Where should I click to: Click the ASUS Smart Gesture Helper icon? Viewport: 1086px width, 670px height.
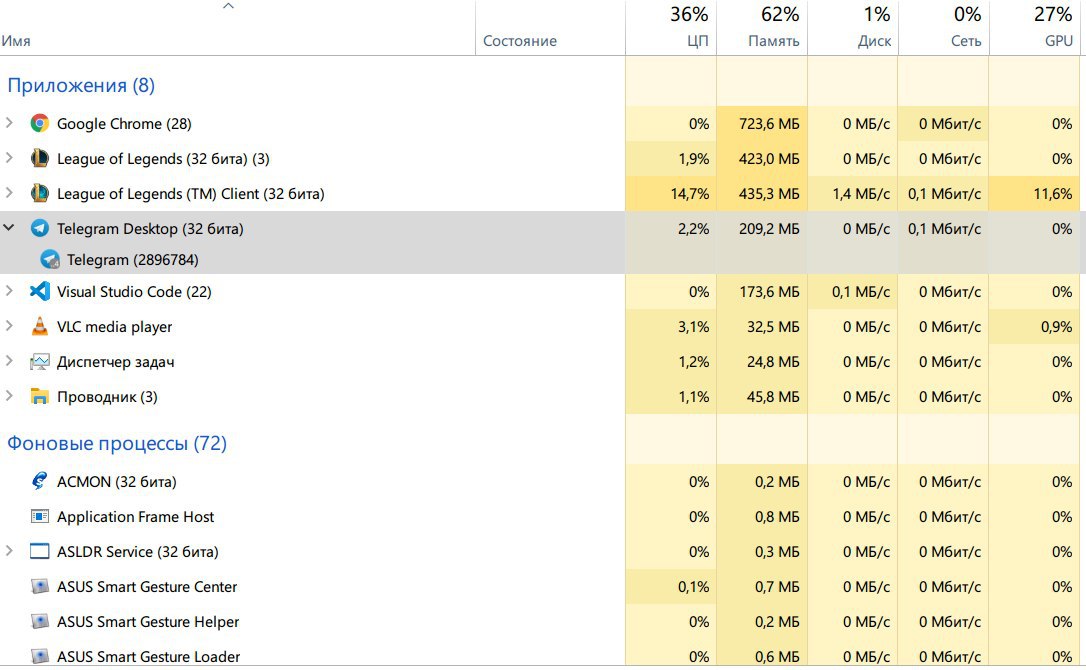click(x=39, y=621)
